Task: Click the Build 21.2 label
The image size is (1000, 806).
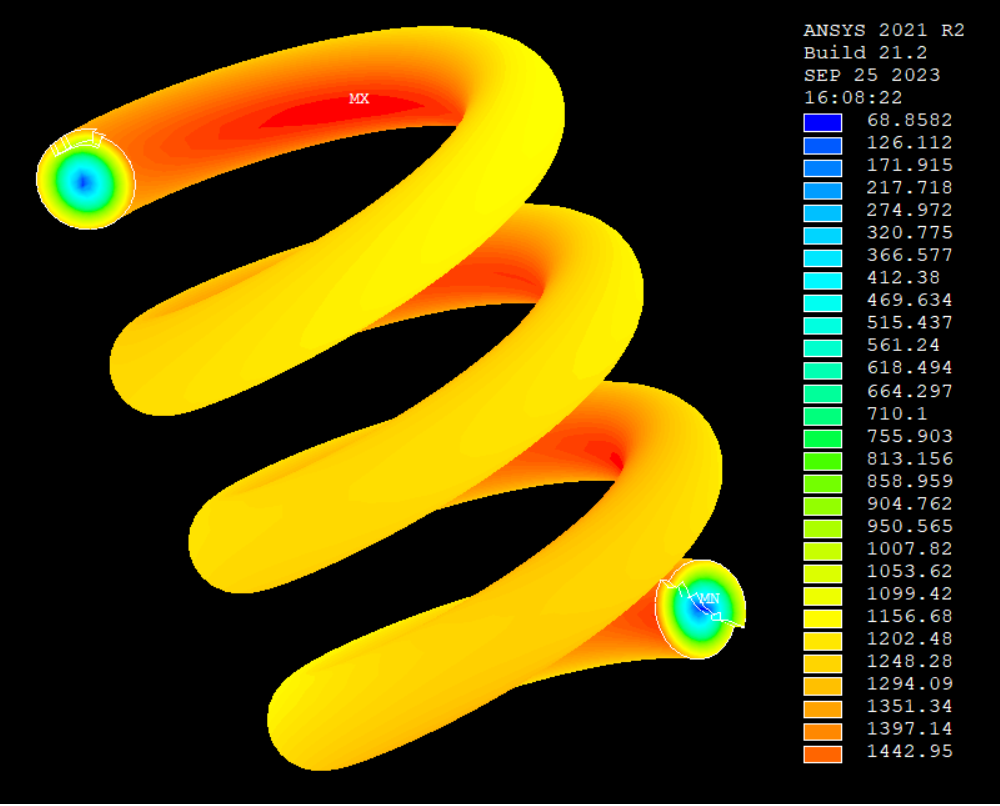Action: [x=865, y=53]
